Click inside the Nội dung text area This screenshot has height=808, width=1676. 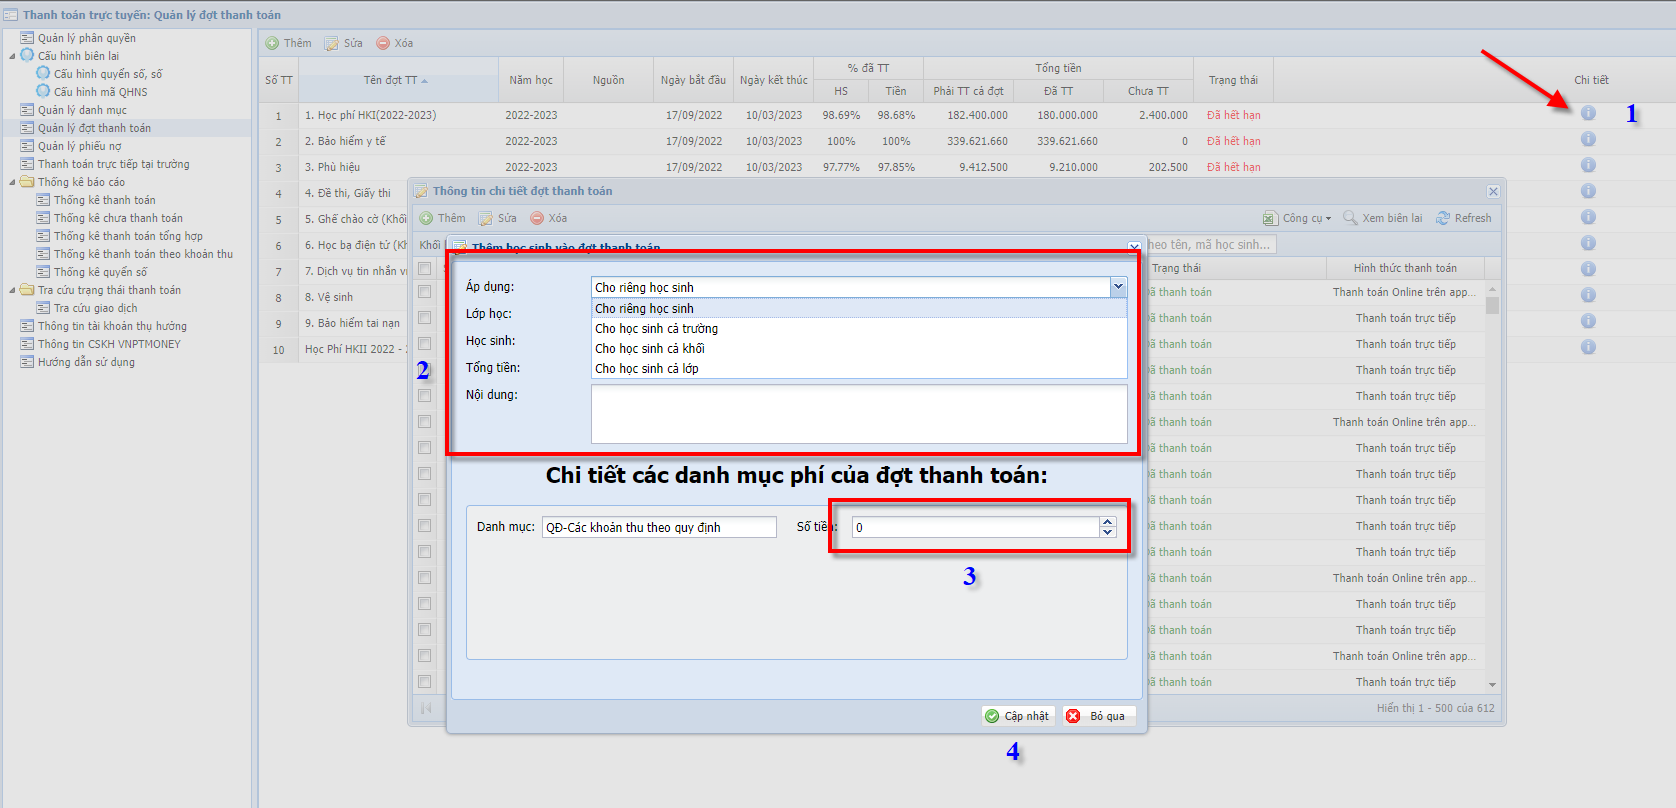(x=858, y=414)
